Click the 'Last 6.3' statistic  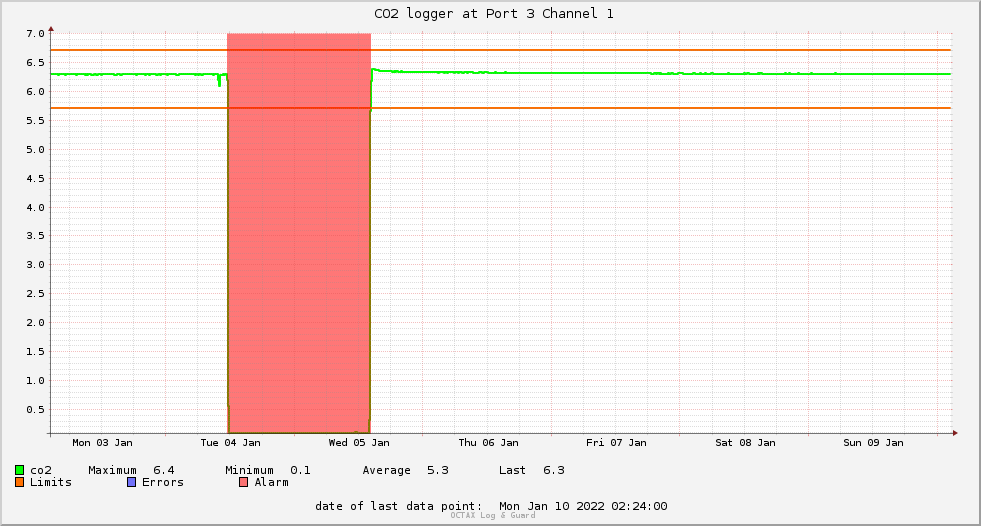point(532,470)
